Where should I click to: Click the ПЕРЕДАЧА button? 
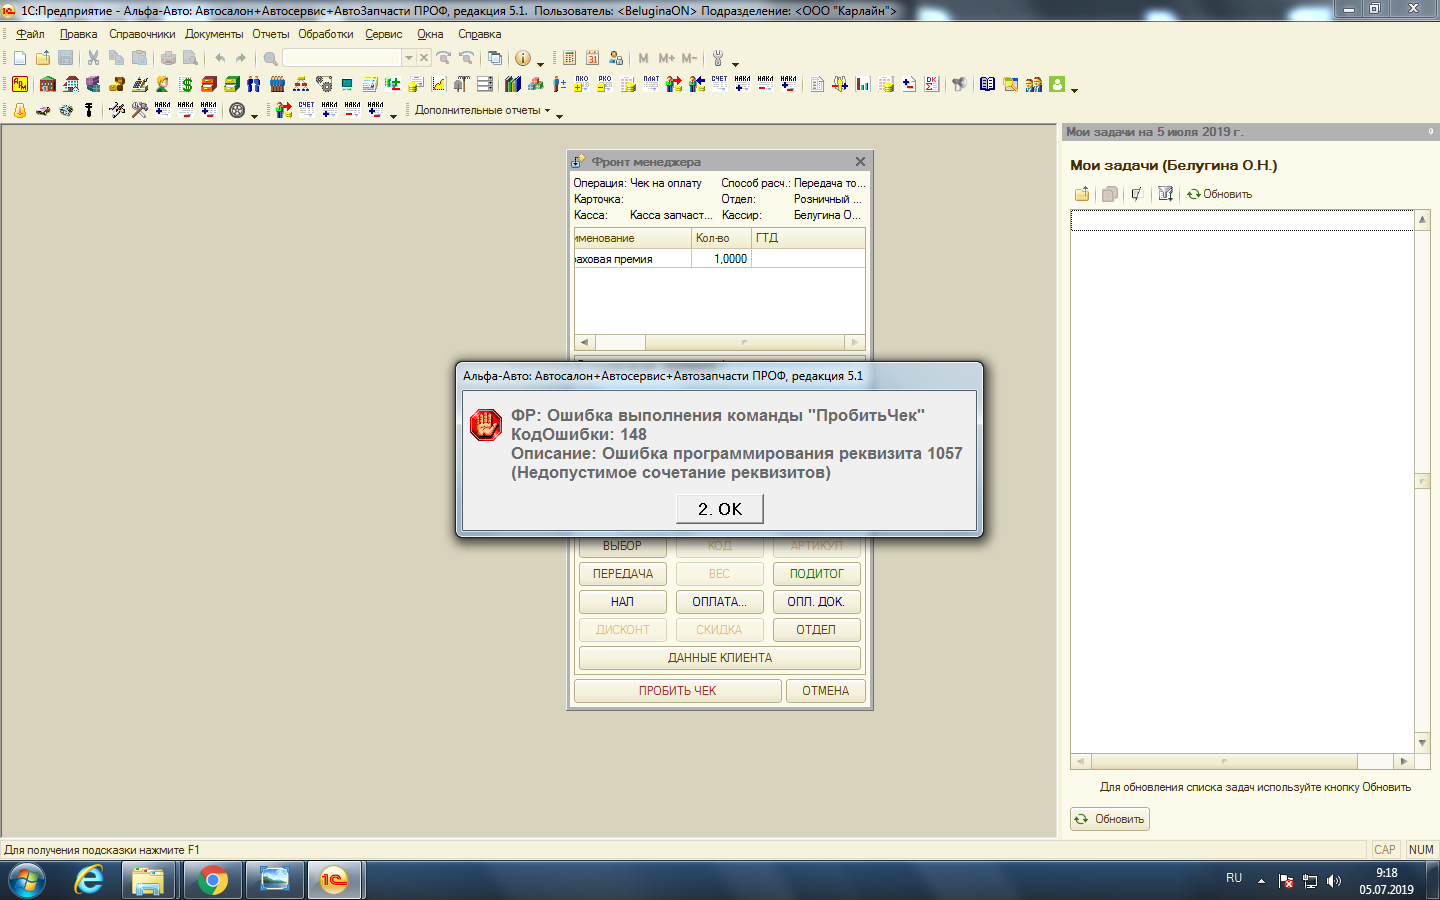point(623,574)
